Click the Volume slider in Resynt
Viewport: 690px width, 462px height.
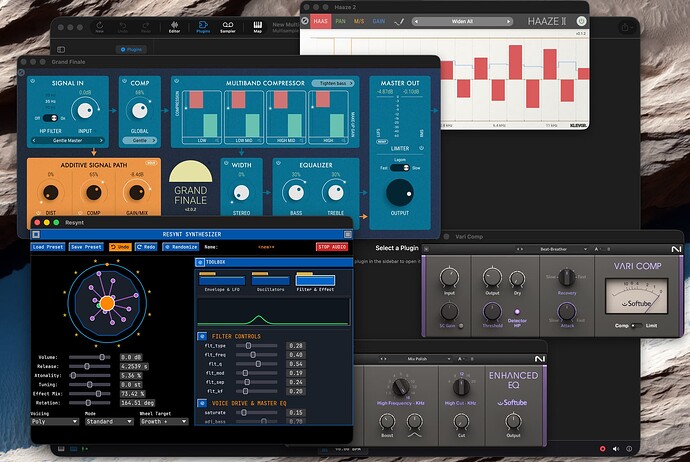point(90,357)
